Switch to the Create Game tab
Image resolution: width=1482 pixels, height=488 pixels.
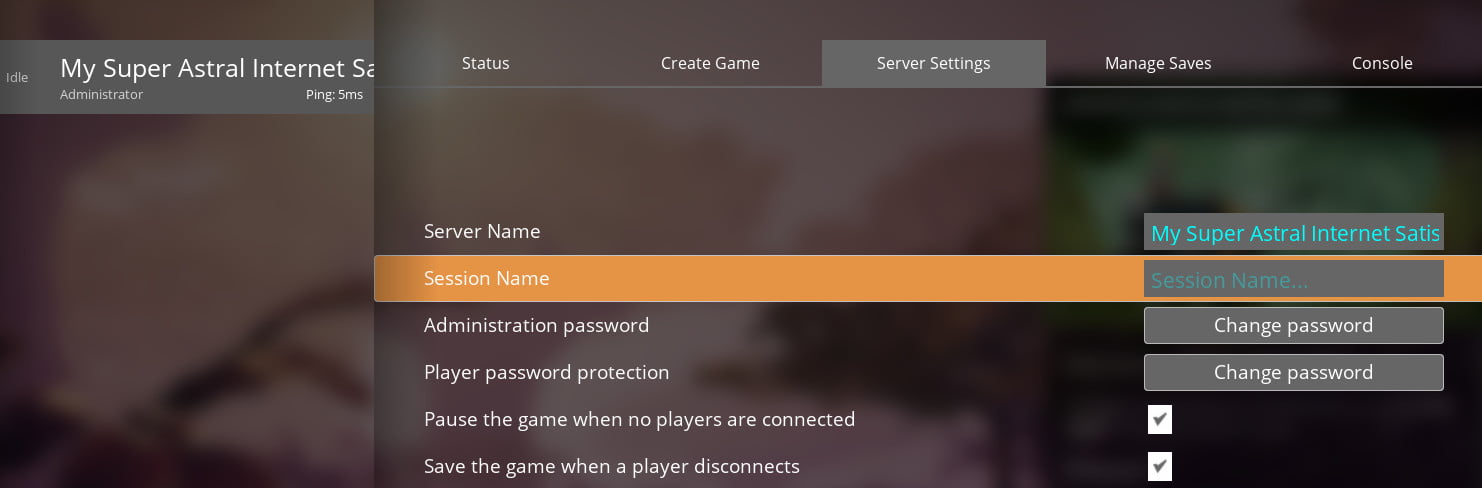pos(710,63)
